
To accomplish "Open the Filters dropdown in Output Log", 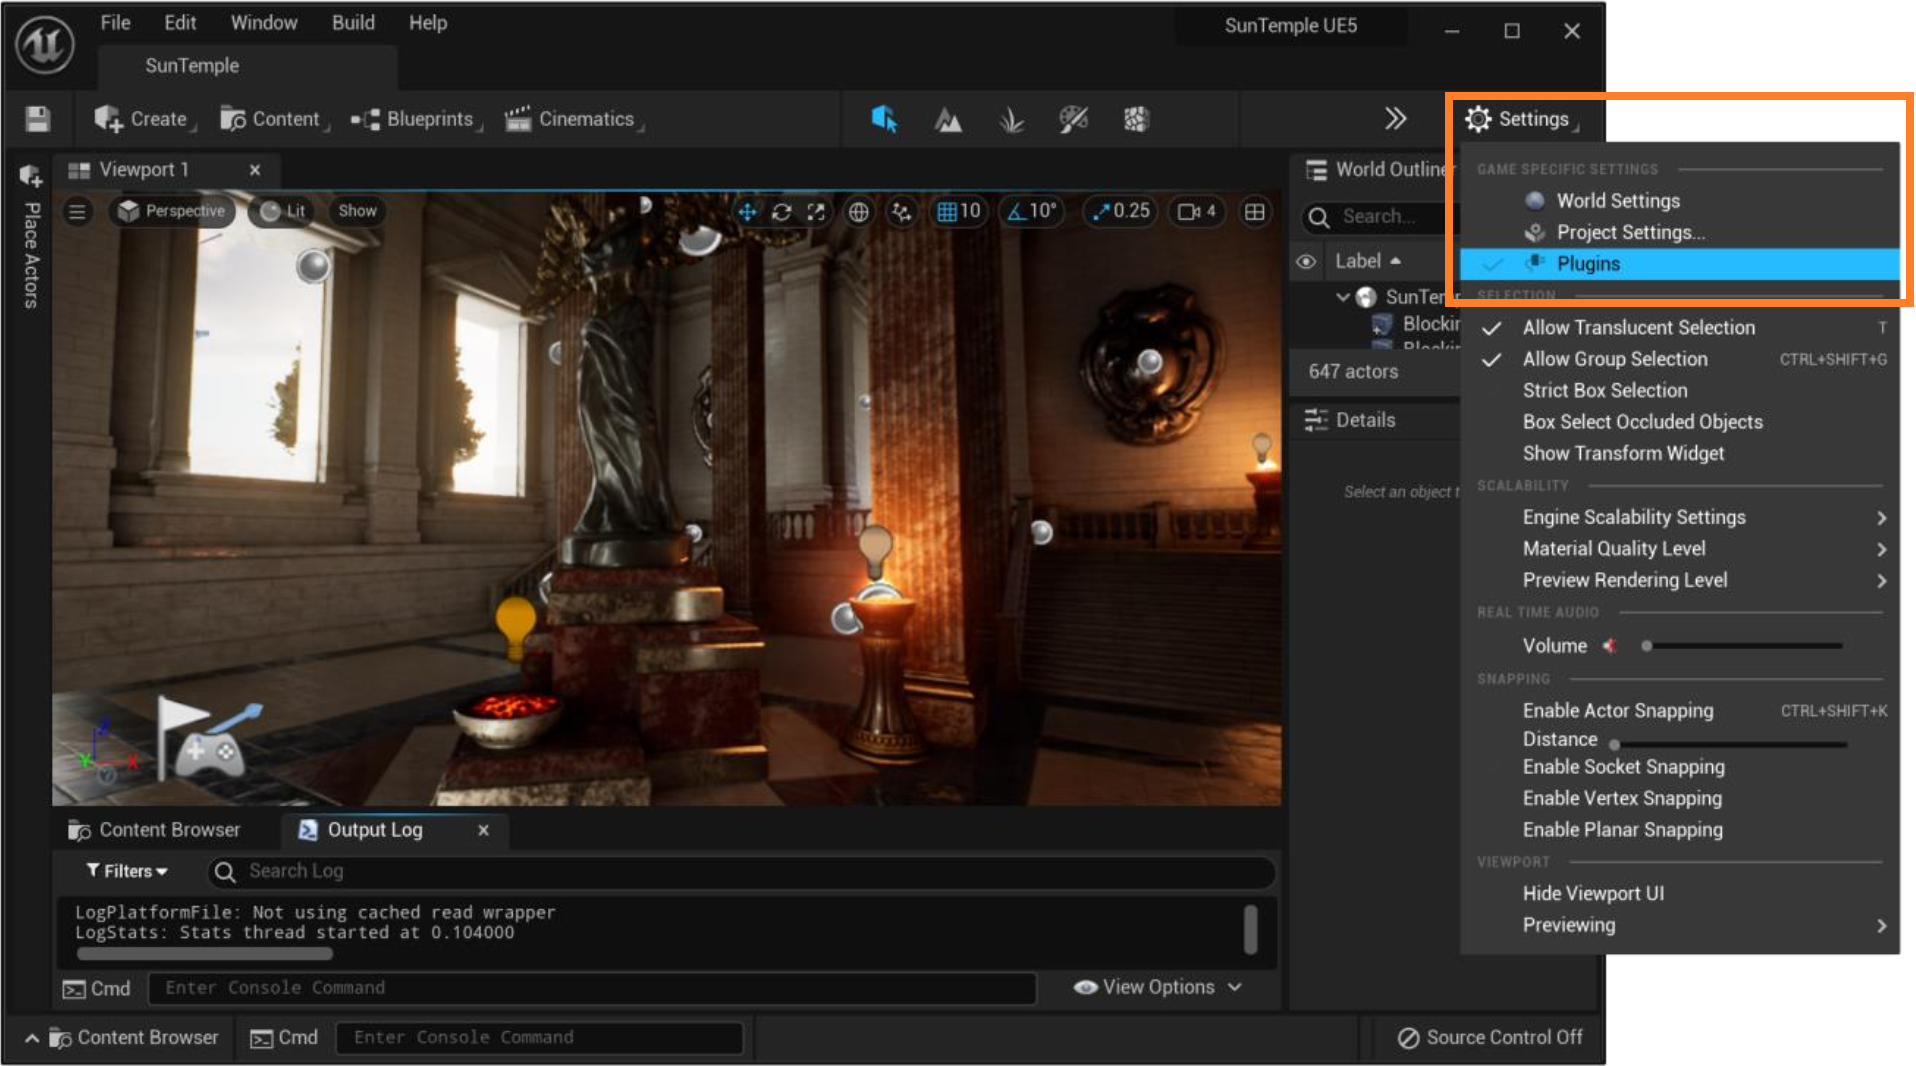I will pyautogui.click(x=127, y=871).
